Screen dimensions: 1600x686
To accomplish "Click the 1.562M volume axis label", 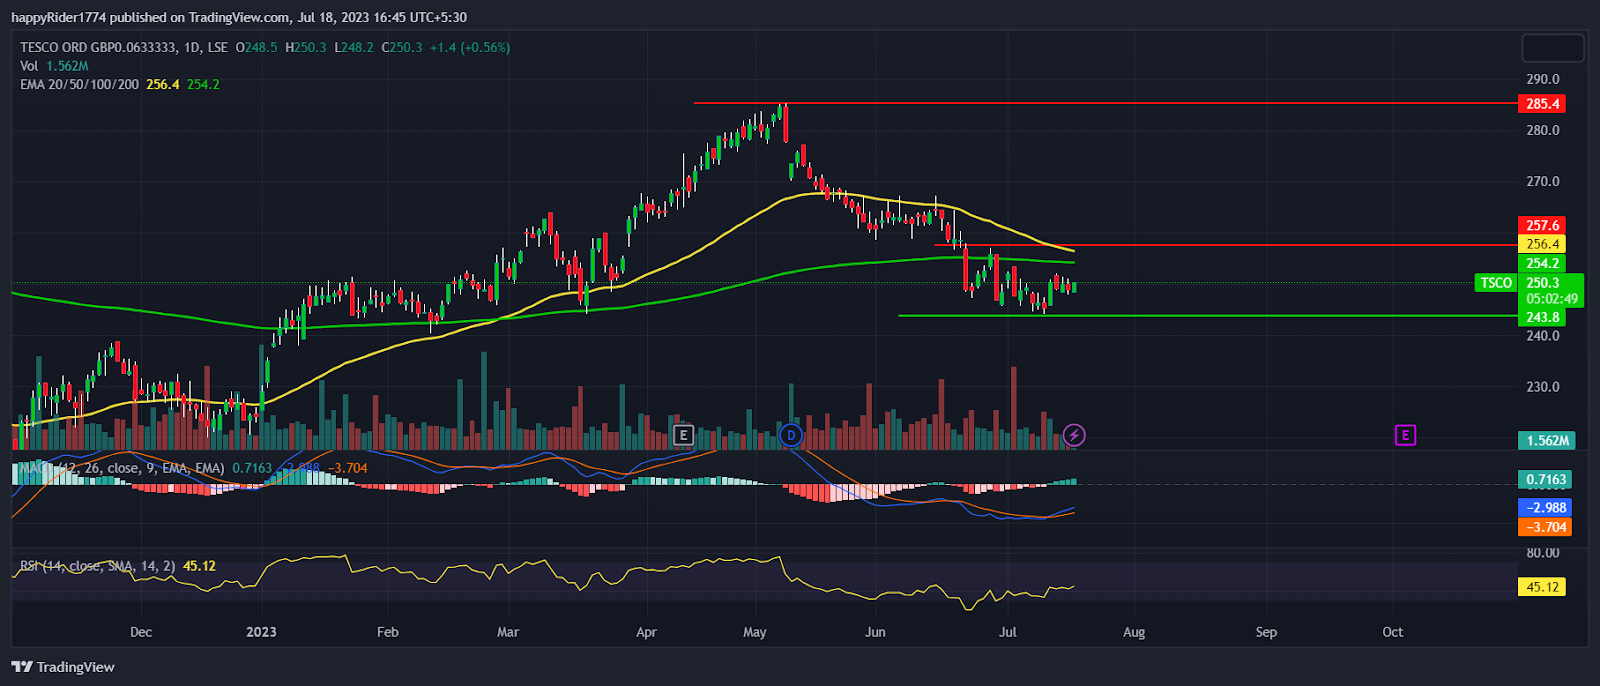I will (1547, 440).
